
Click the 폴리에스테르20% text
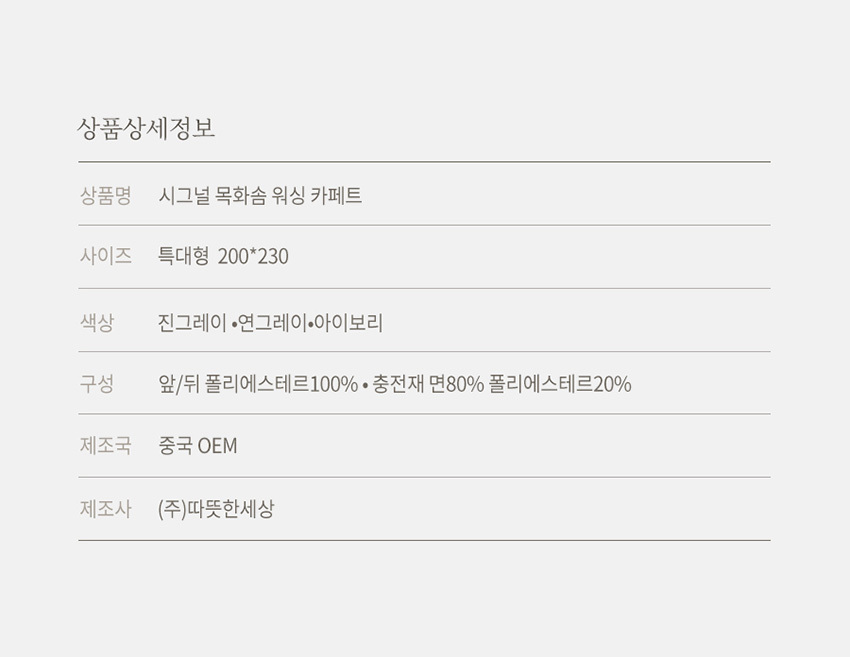coord(560,385)
